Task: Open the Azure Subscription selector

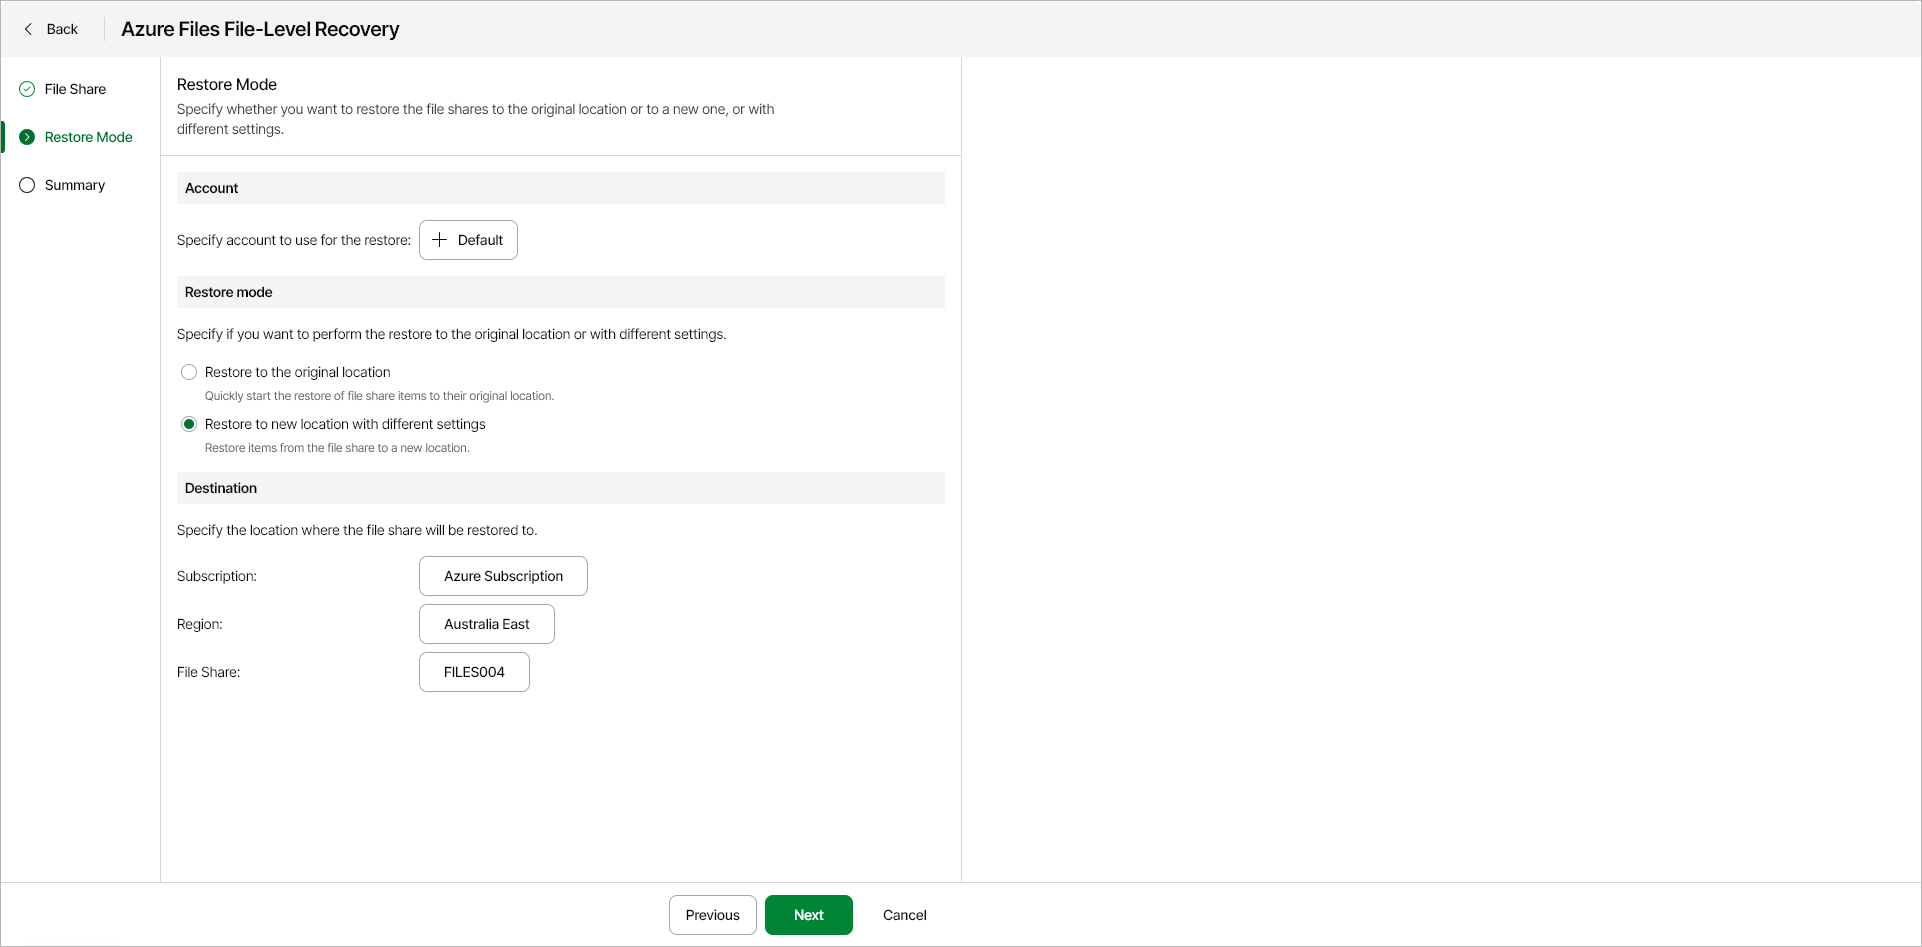Action: (503, 576)
